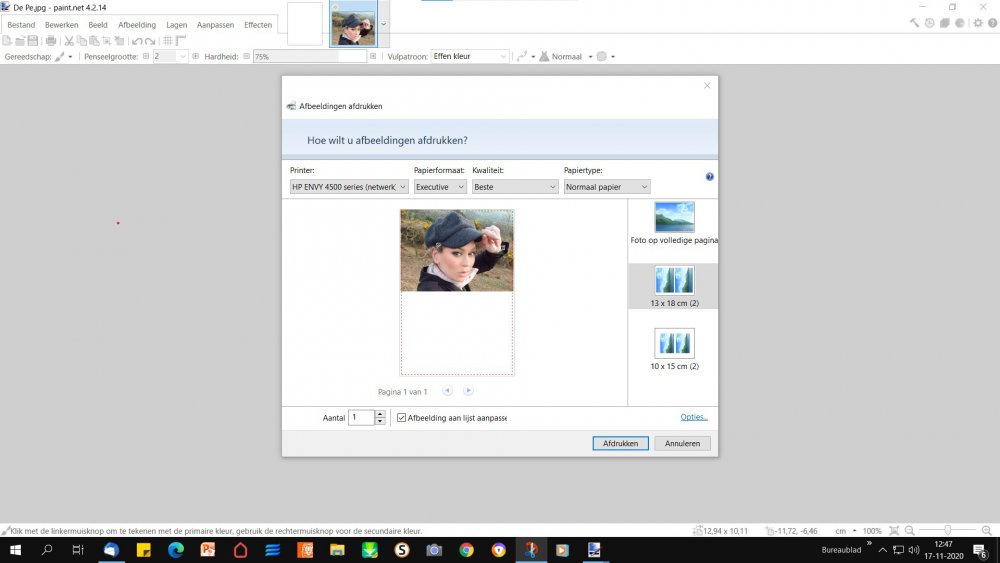Open the tools window icon at top right

click(915, 23)
